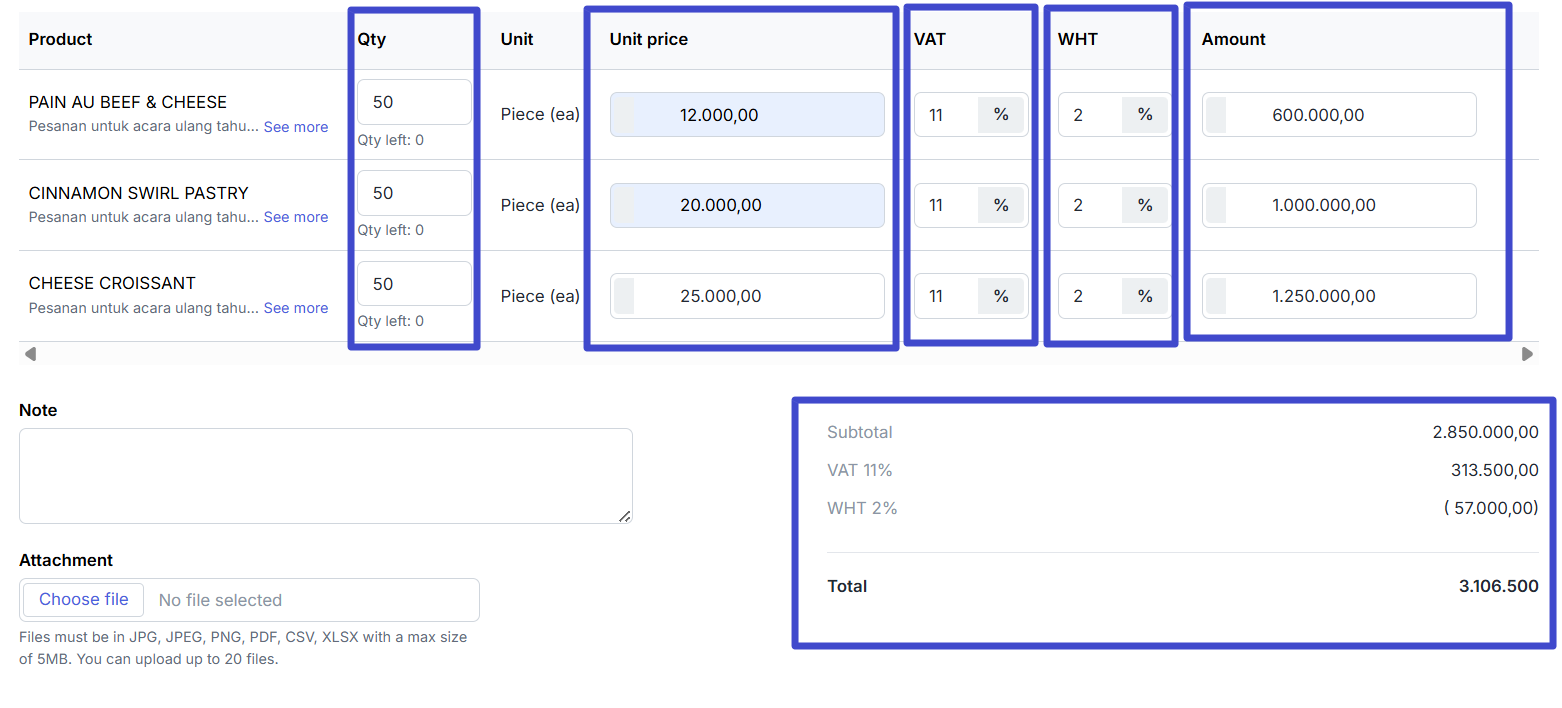This screenshot has width=1562, height=708.
Task: Click the amount field showing 1.000.000,00
Action: pyautogui.click(x=1338, y=205)
